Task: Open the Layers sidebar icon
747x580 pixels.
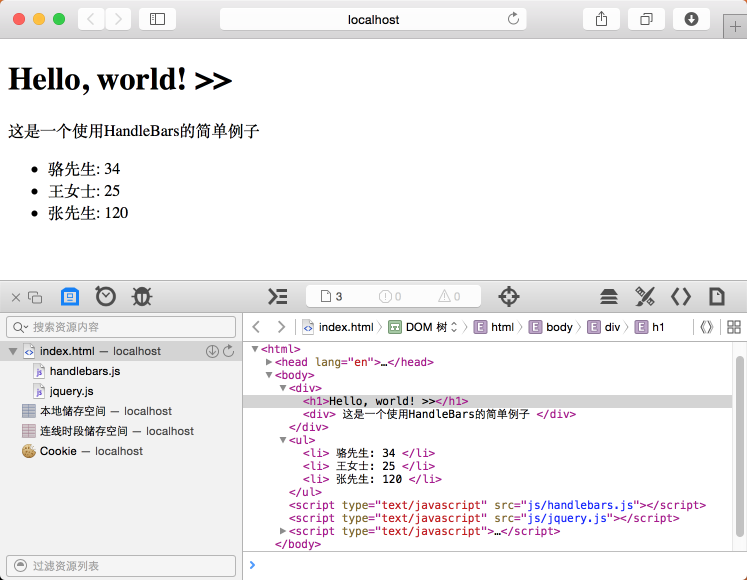Action: 609,296
